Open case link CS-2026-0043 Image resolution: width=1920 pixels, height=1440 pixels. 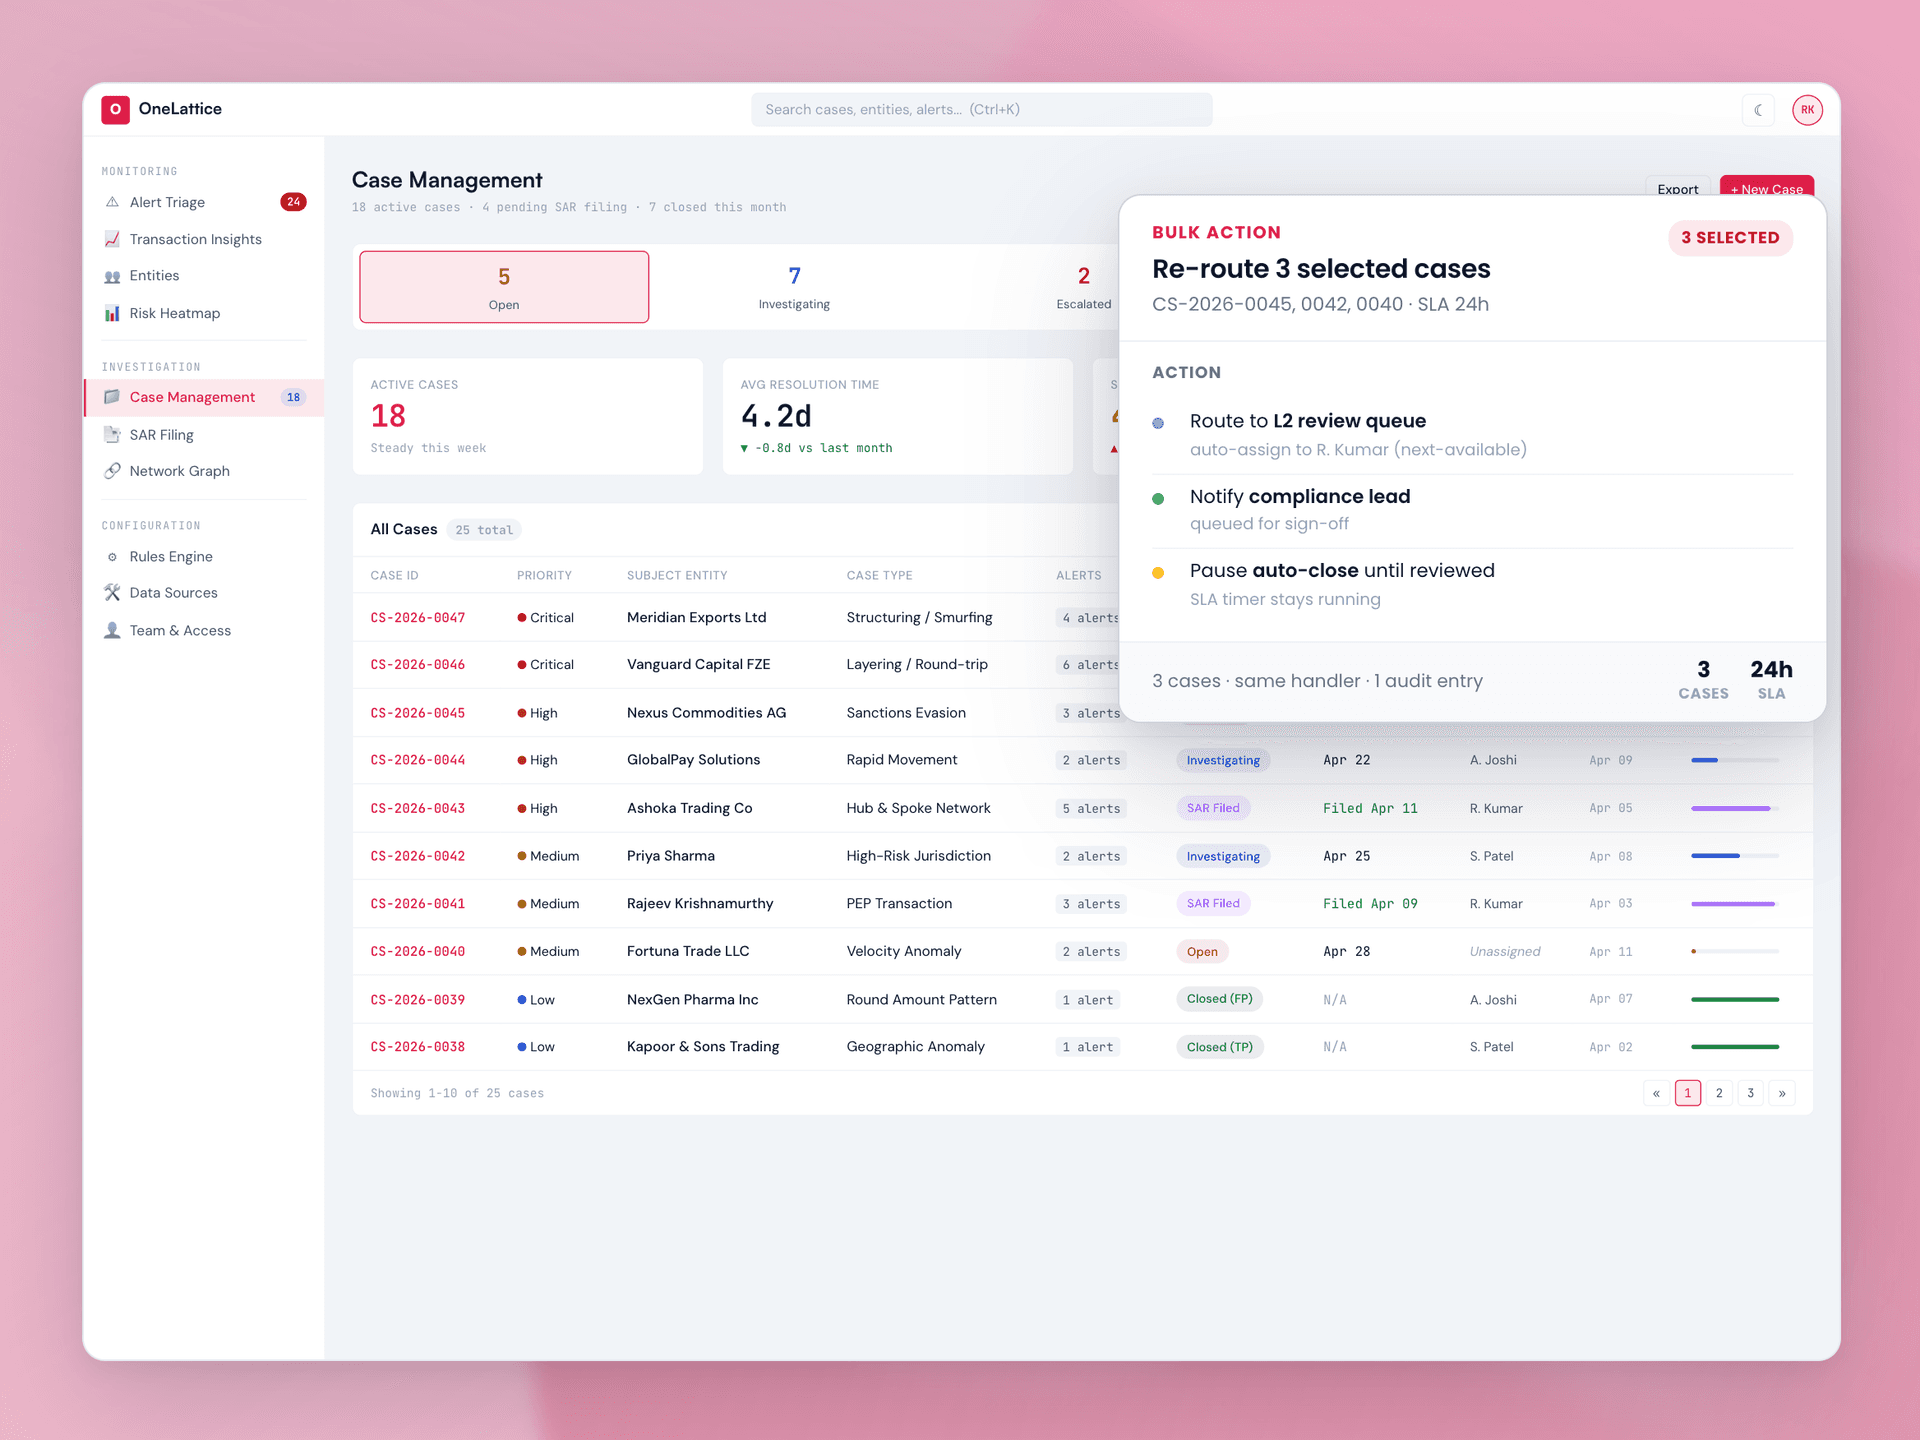(418, 808)
